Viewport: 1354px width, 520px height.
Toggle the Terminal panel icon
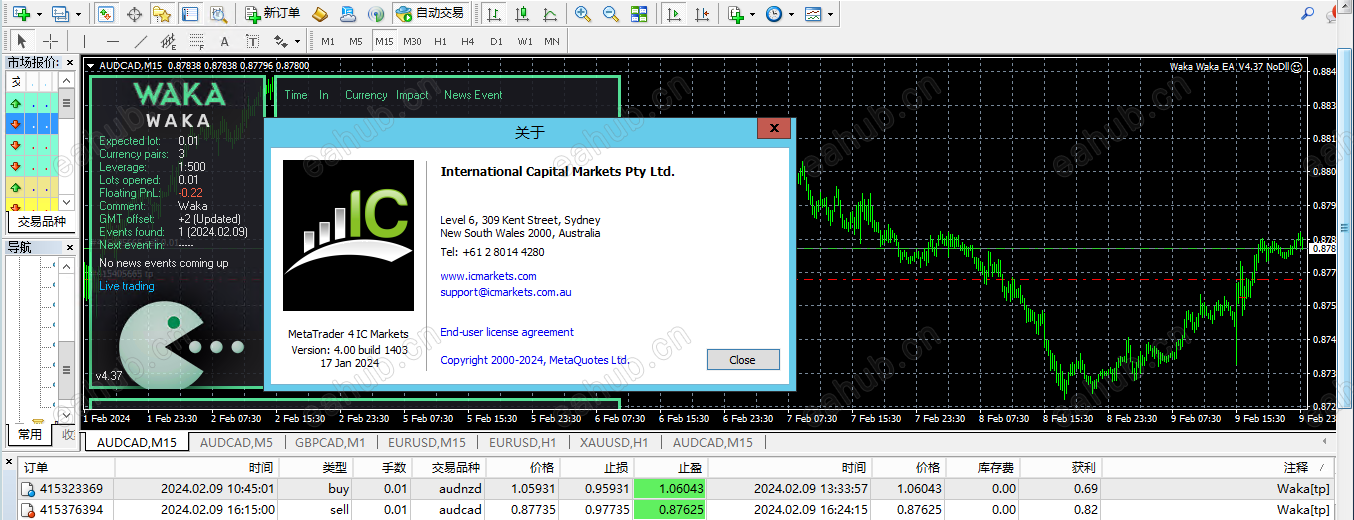[x=189, y=14]
